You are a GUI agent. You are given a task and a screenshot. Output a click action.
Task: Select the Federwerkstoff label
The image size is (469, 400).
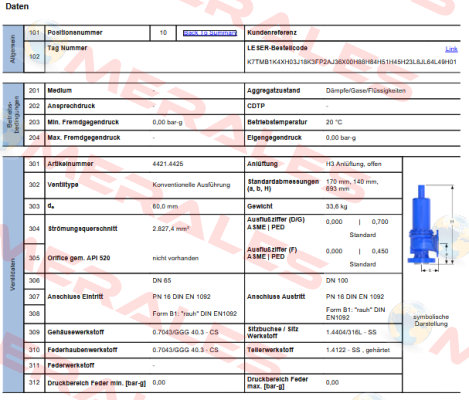71,365
